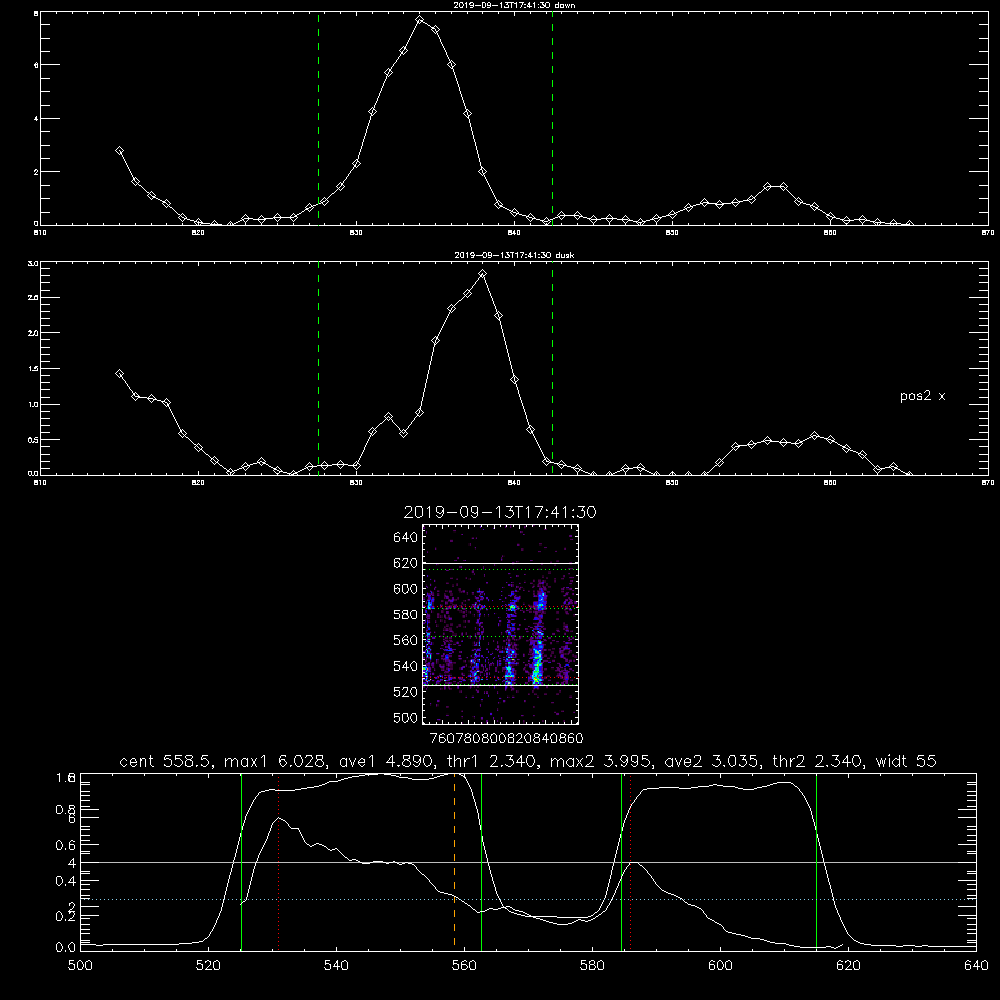Click the green solid line near 562 in the bottom plot

click(482, 860)
